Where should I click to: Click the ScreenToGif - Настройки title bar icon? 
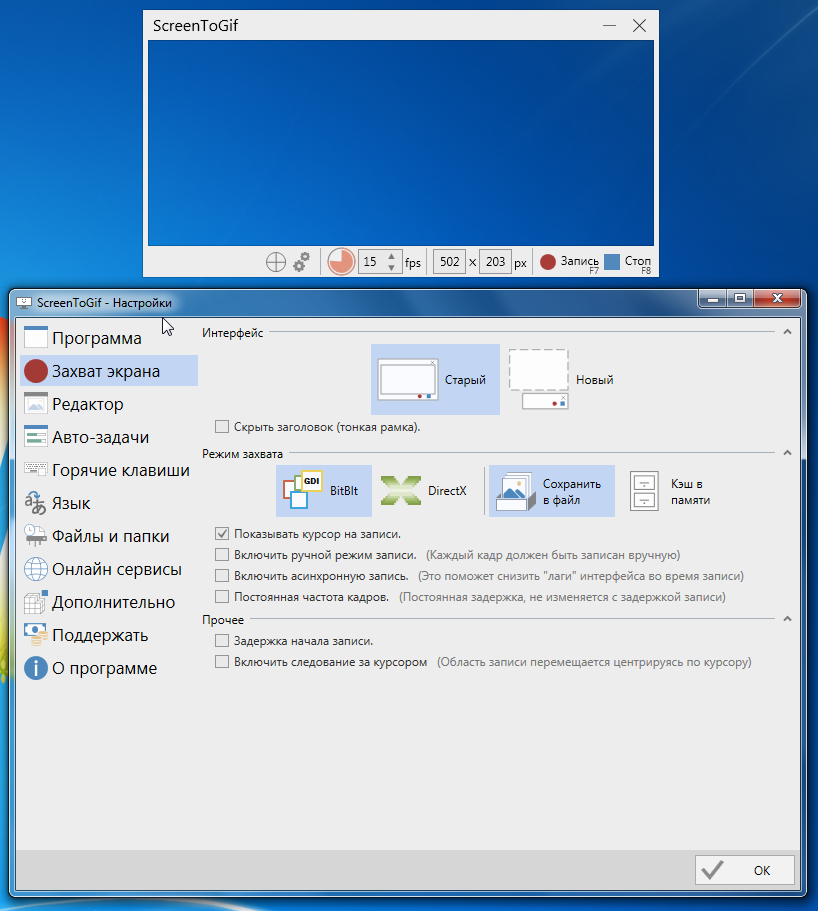click(24, 303)
